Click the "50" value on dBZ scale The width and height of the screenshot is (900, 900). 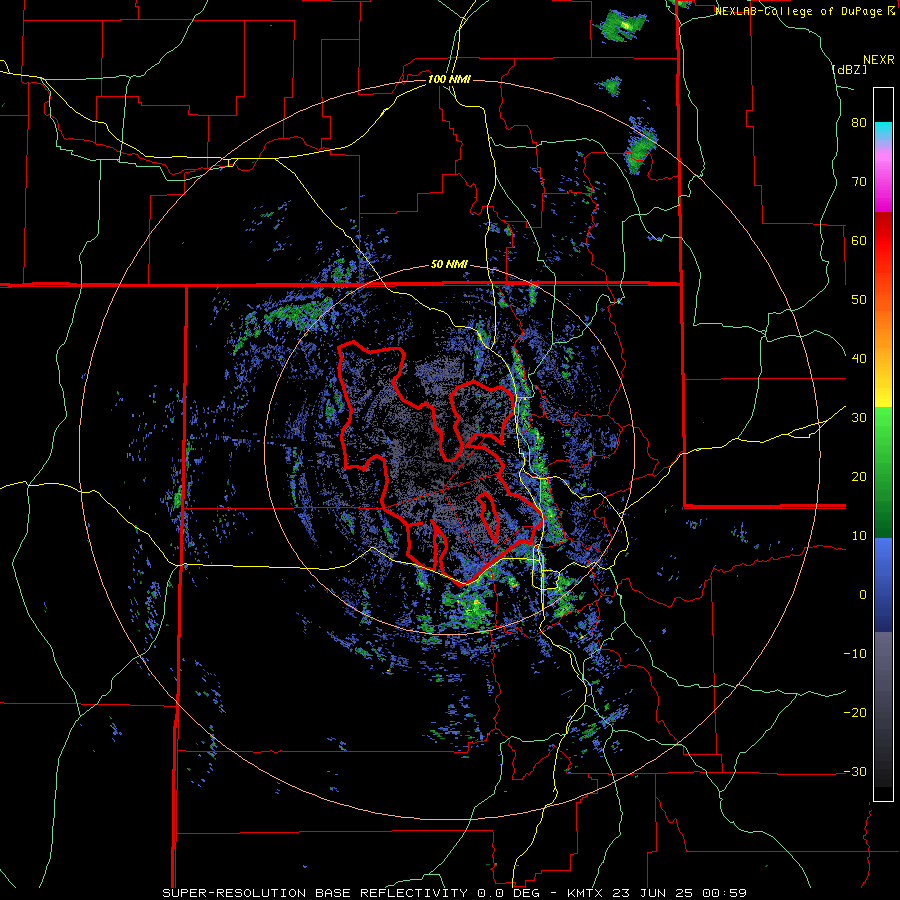pos(859,300)
